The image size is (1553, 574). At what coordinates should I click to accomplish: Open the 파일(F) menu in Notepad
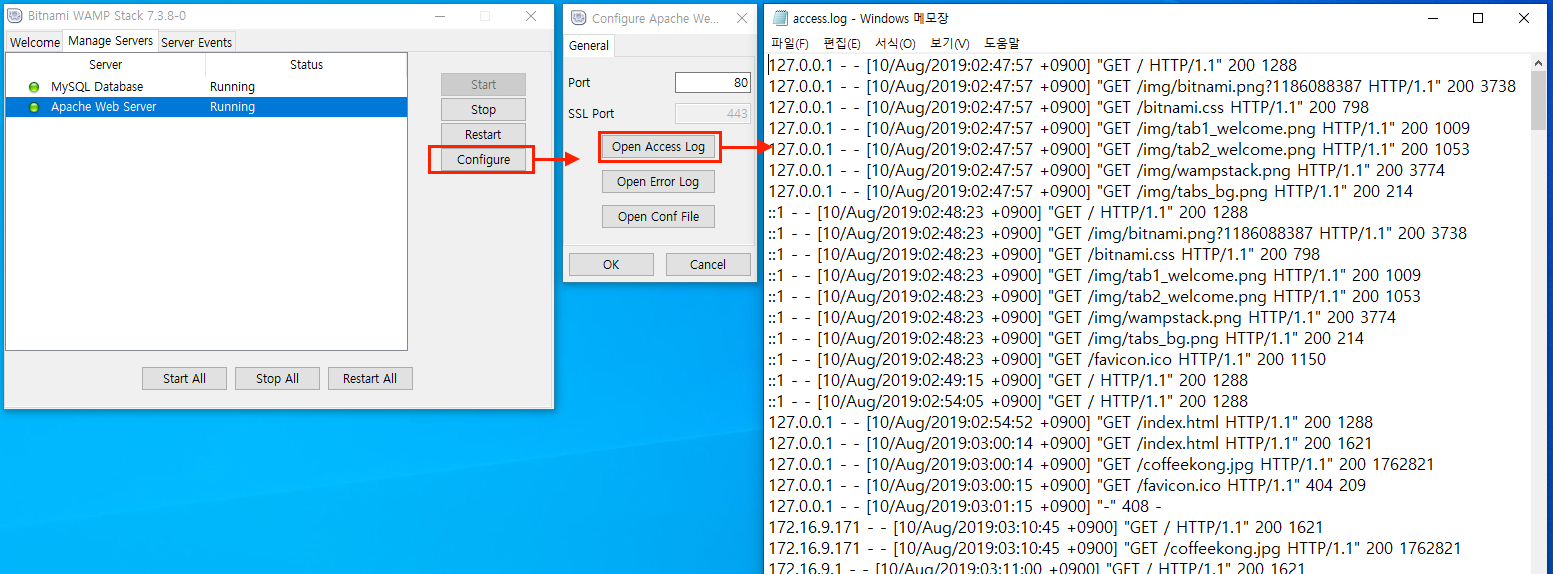pos(789,44)
